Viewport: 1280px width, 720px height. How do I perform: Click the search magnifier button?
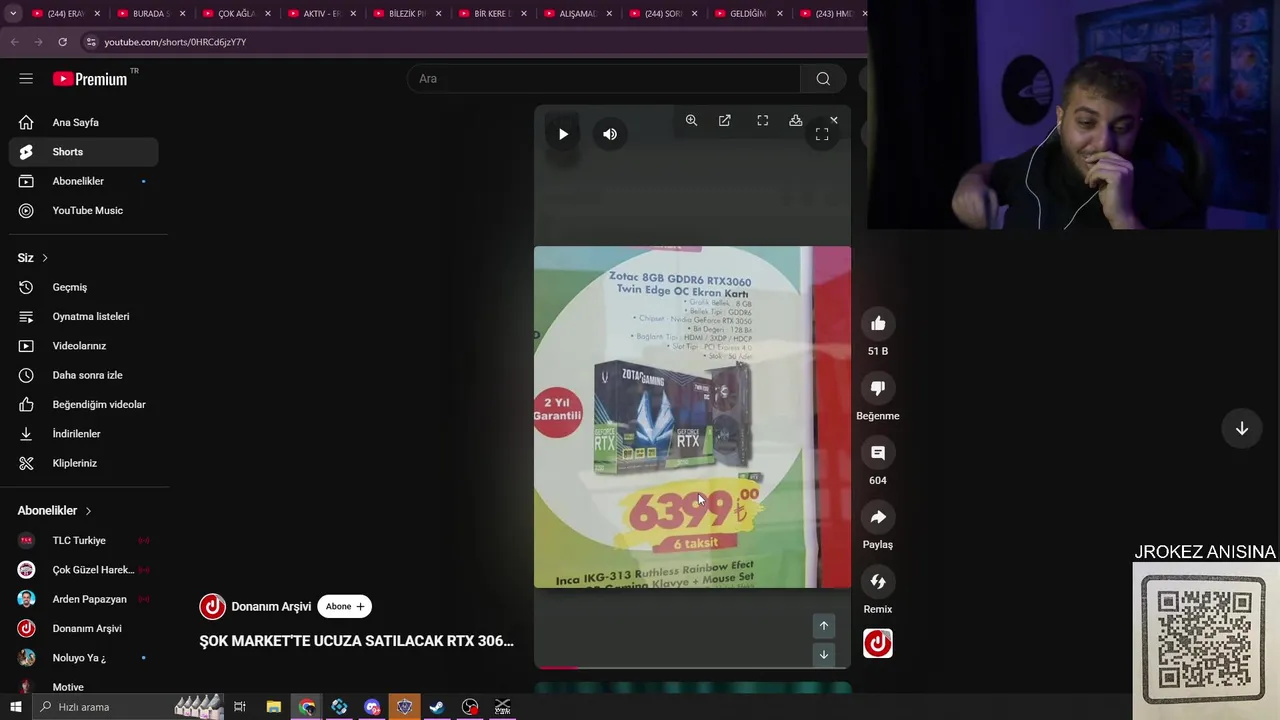click(823, 79)
